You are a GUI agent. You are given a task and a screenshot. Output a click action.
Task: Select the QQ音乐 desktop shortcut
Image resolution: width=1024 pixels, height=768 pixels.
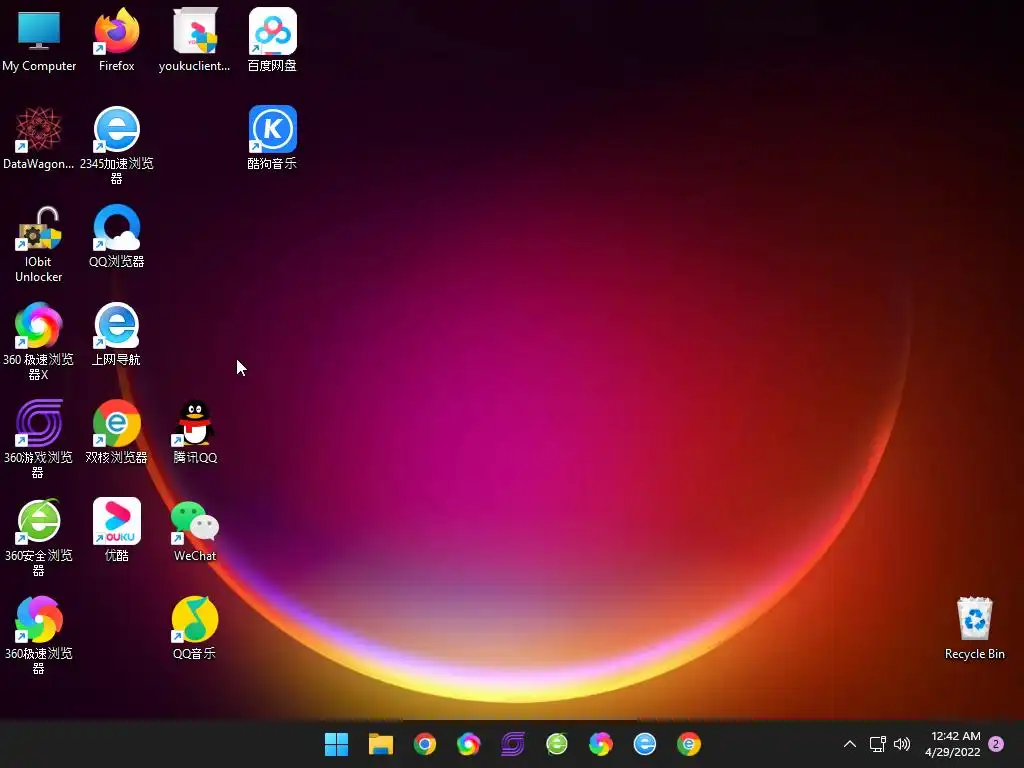point(195,628)
